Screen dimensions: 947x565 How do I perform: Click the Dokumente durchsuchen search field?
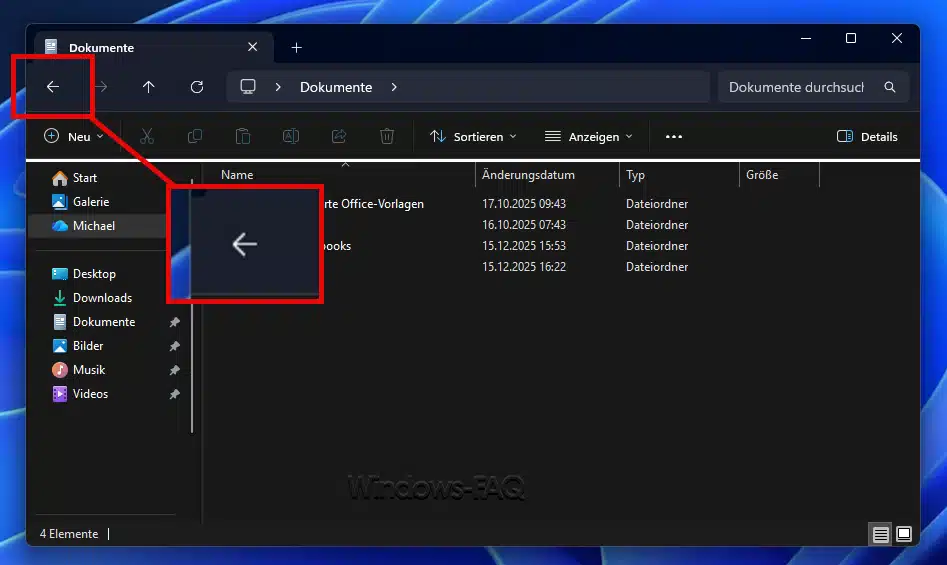pos(796,87)
